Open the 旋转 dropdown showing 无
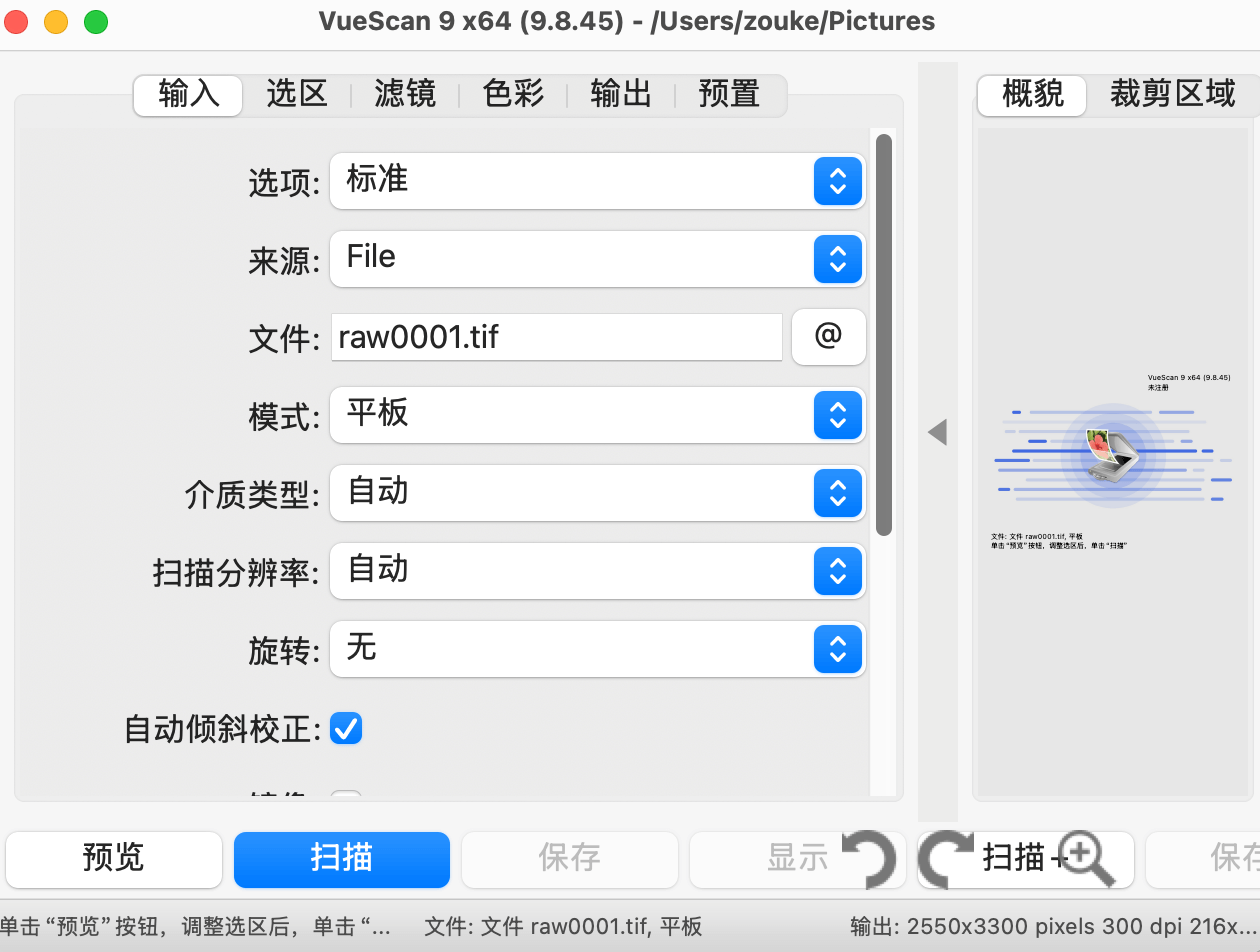This screenshot has height=952, width=1260. 597,649
